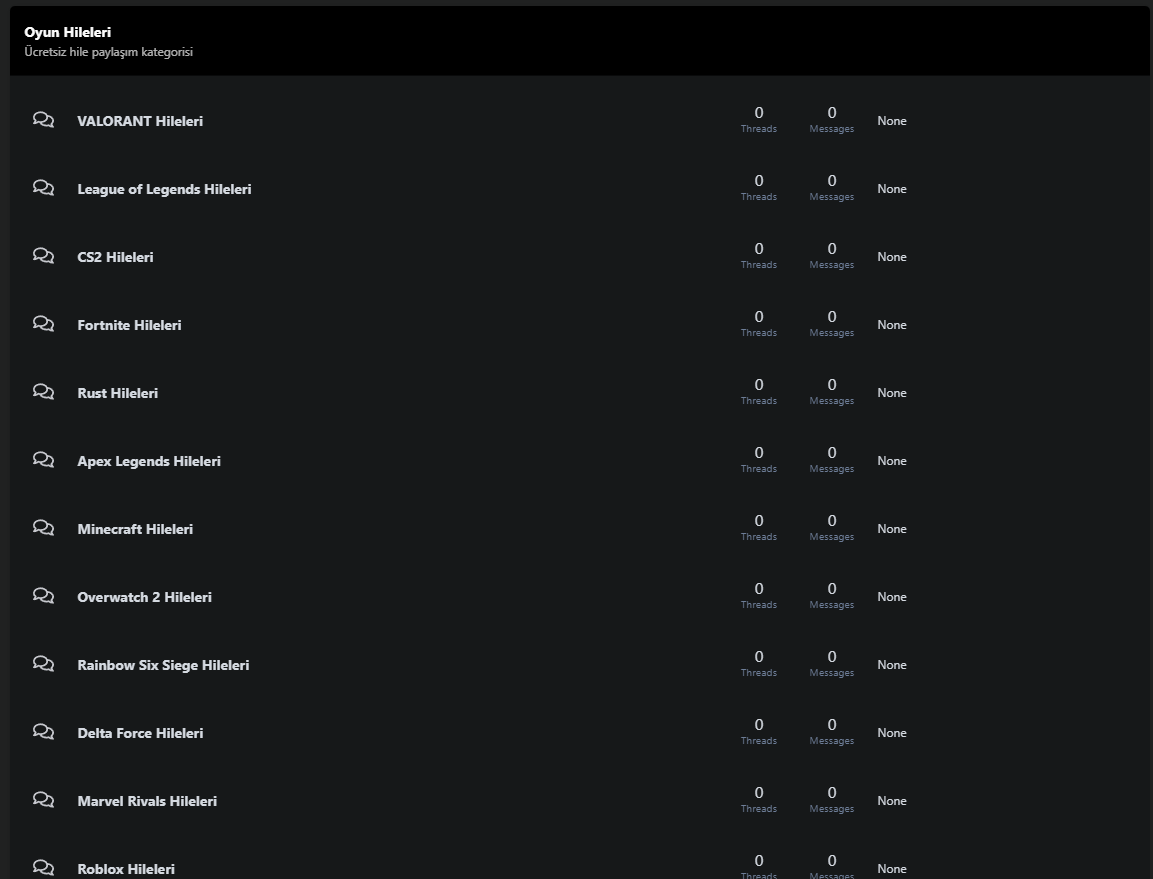The height and width of the screenshot is (879, 1153).
Task: Click the None label in League of Legends row
Action: coord(891,189)
